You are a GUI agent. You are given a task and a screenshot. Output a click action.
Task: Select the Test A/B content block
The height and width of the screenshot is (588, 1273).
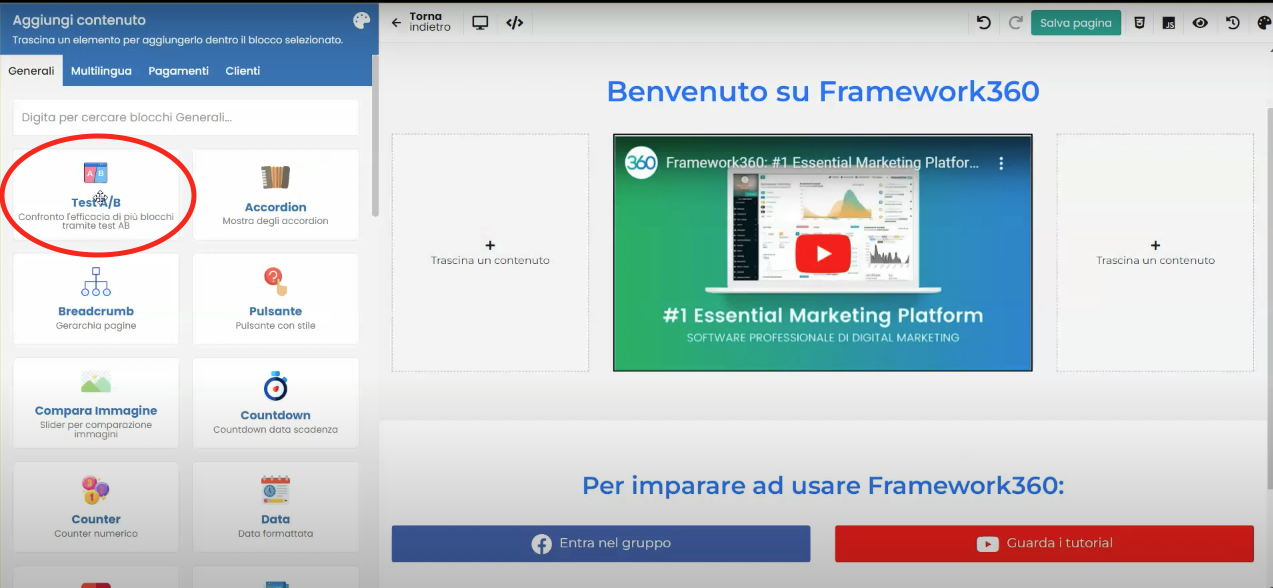(96, 194)
